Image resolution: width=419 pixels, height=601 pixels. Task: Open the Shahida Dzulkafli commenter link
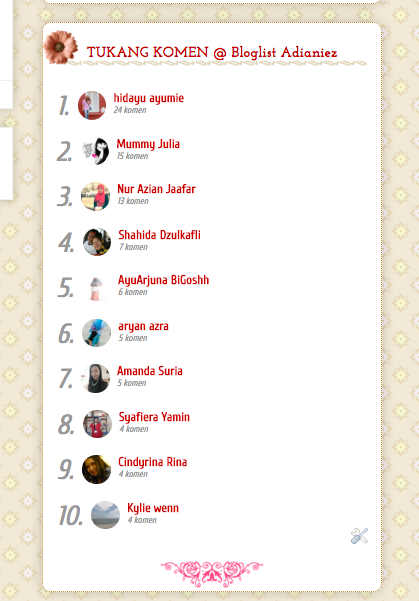159,235
